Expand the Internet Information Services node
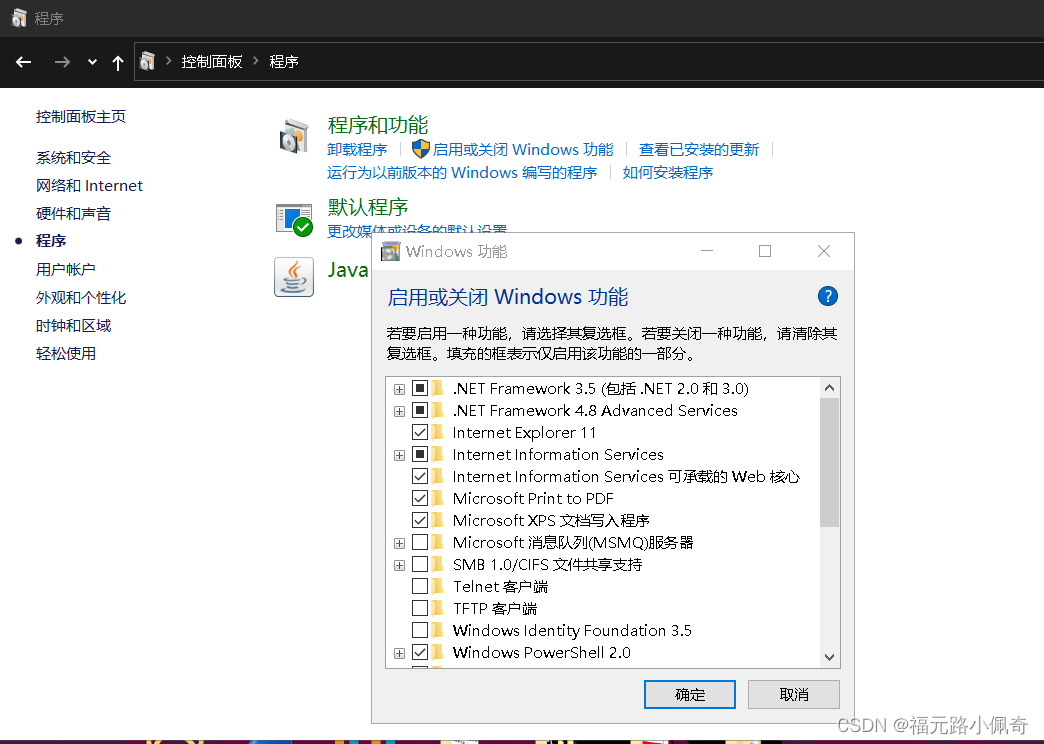This screenshot has height=744, width=1044. pyautogui.click(x=399, y=454)
